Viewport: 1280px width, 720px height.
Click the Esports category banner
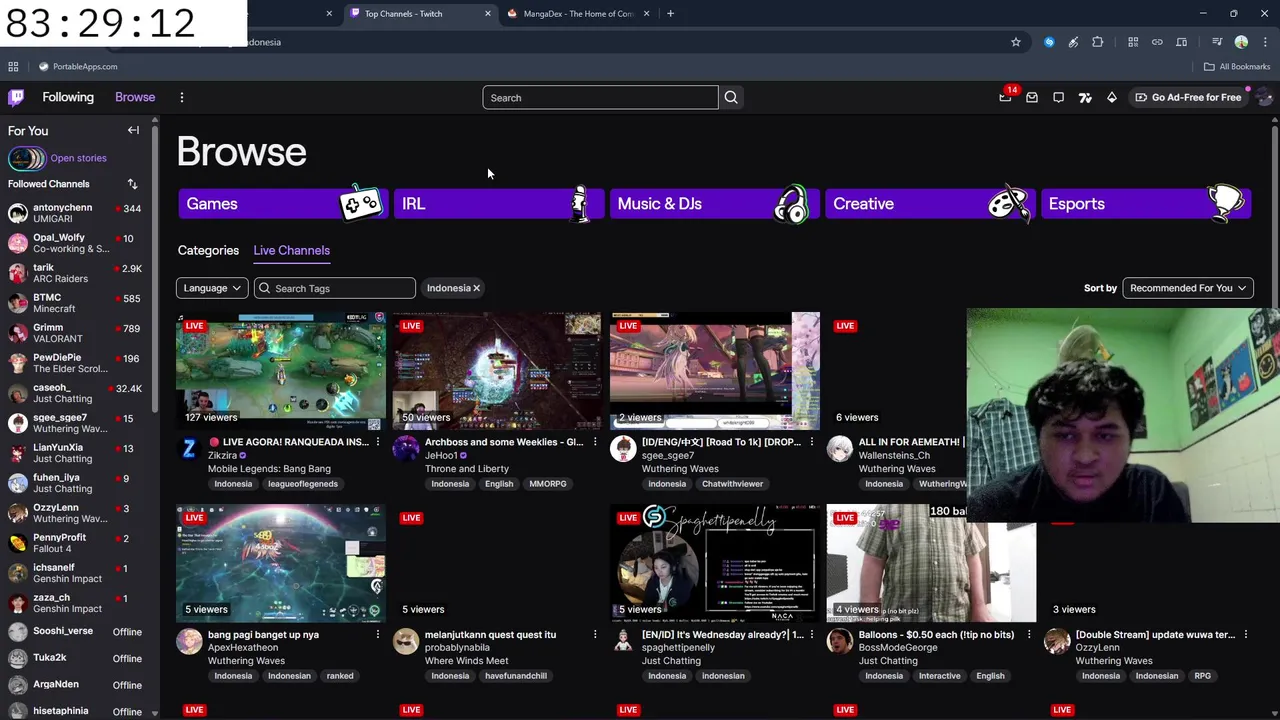(x=1145, y=204)
